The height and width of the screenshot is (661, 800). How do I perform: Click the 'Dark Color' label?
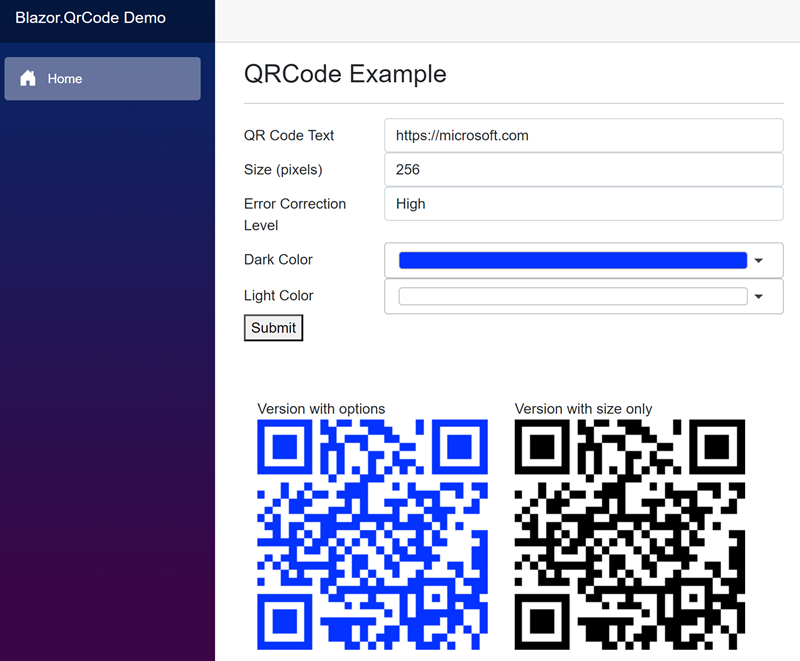[x=278, y=260]
